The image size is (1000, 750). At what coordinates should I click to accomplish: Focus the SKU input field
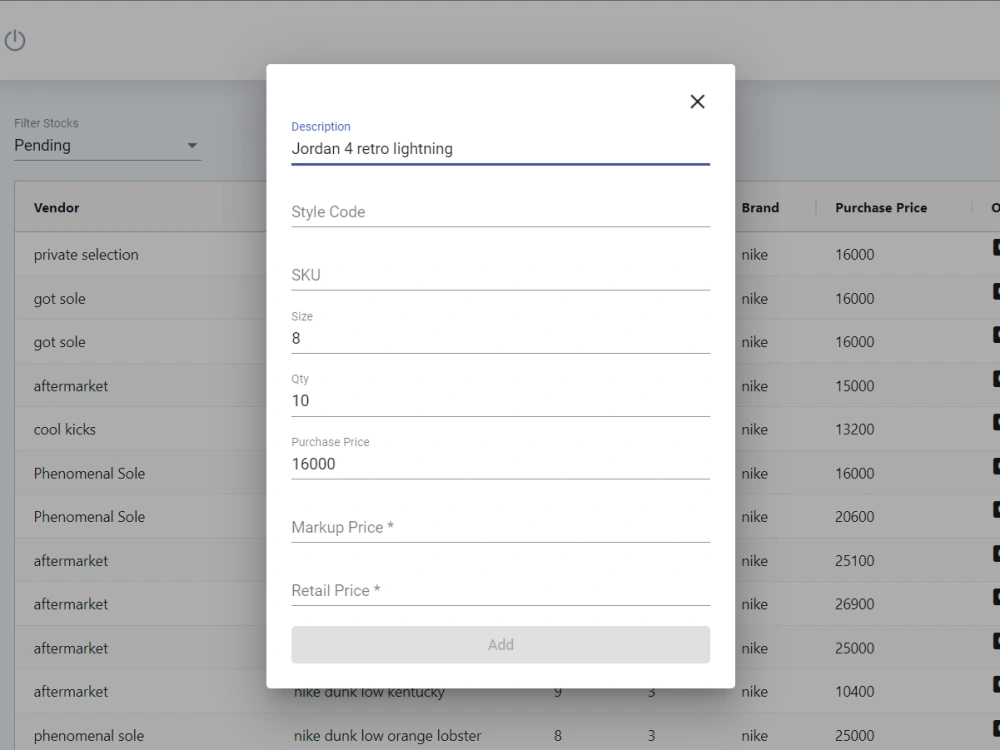[500, 275]
